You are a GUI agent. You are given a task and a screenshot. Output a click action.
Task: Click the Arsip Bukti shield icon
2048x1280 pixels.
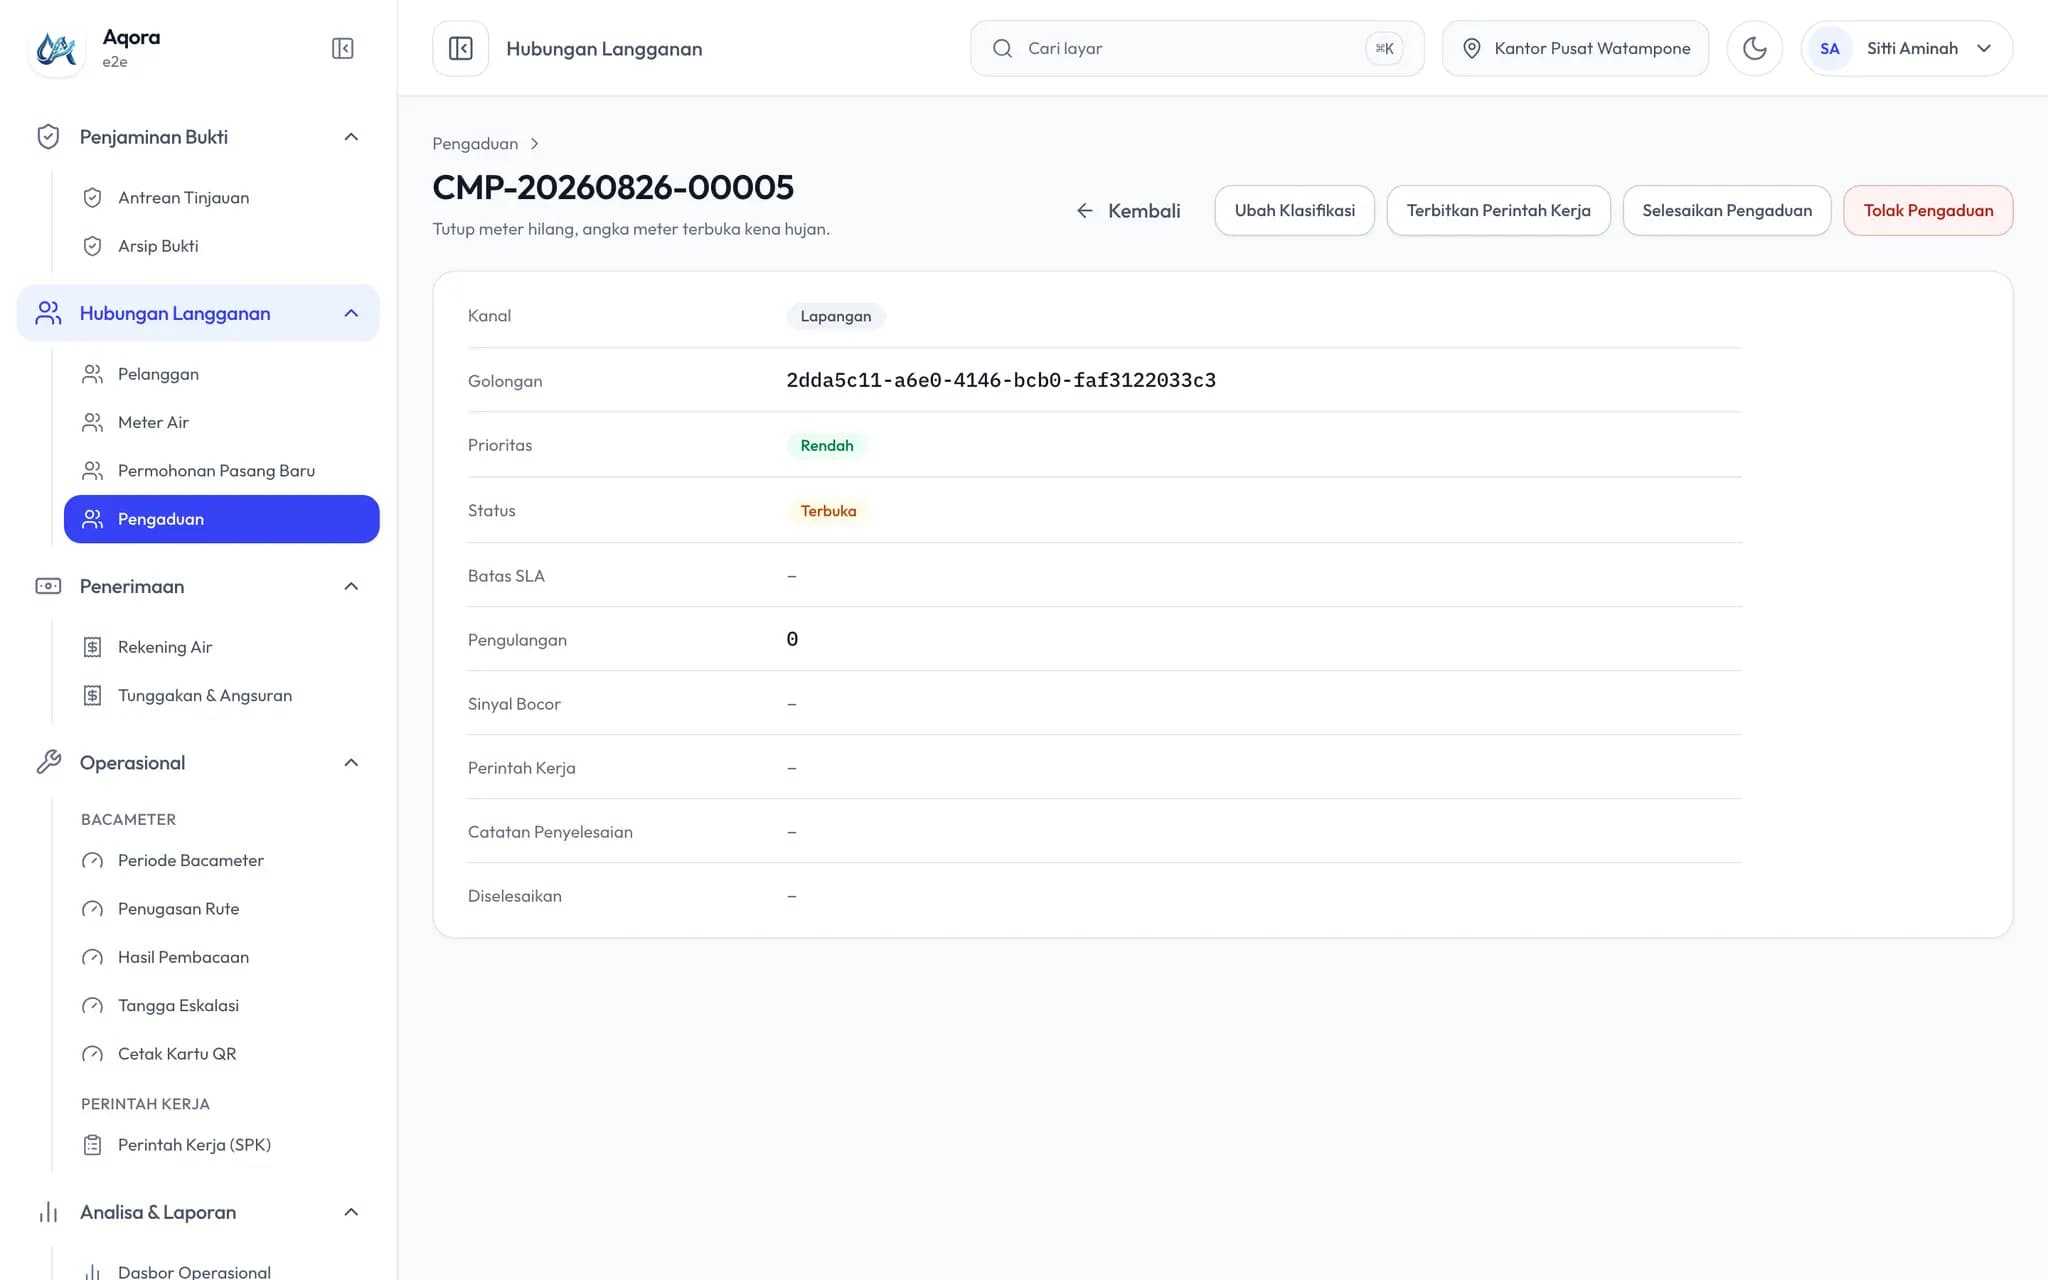tap(92, 246)
